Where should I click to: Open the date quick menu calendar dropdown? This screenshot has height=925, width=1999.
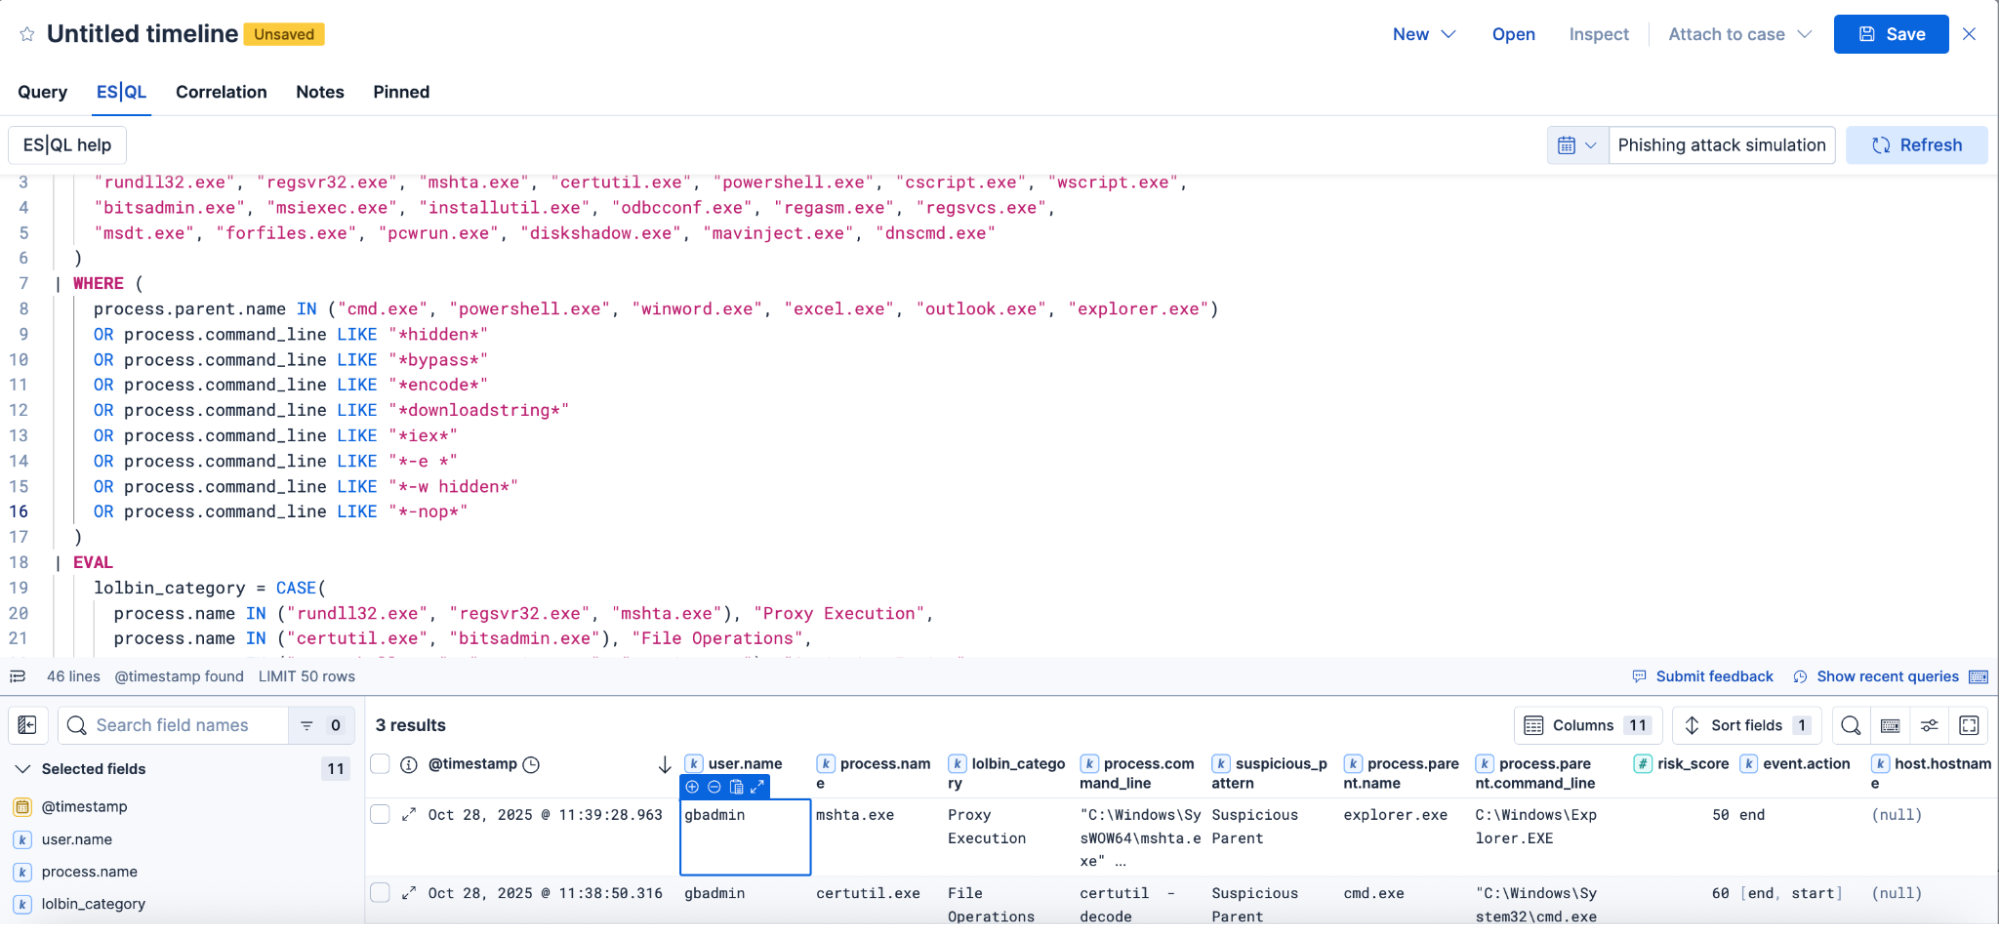[x=1577, y=145]
